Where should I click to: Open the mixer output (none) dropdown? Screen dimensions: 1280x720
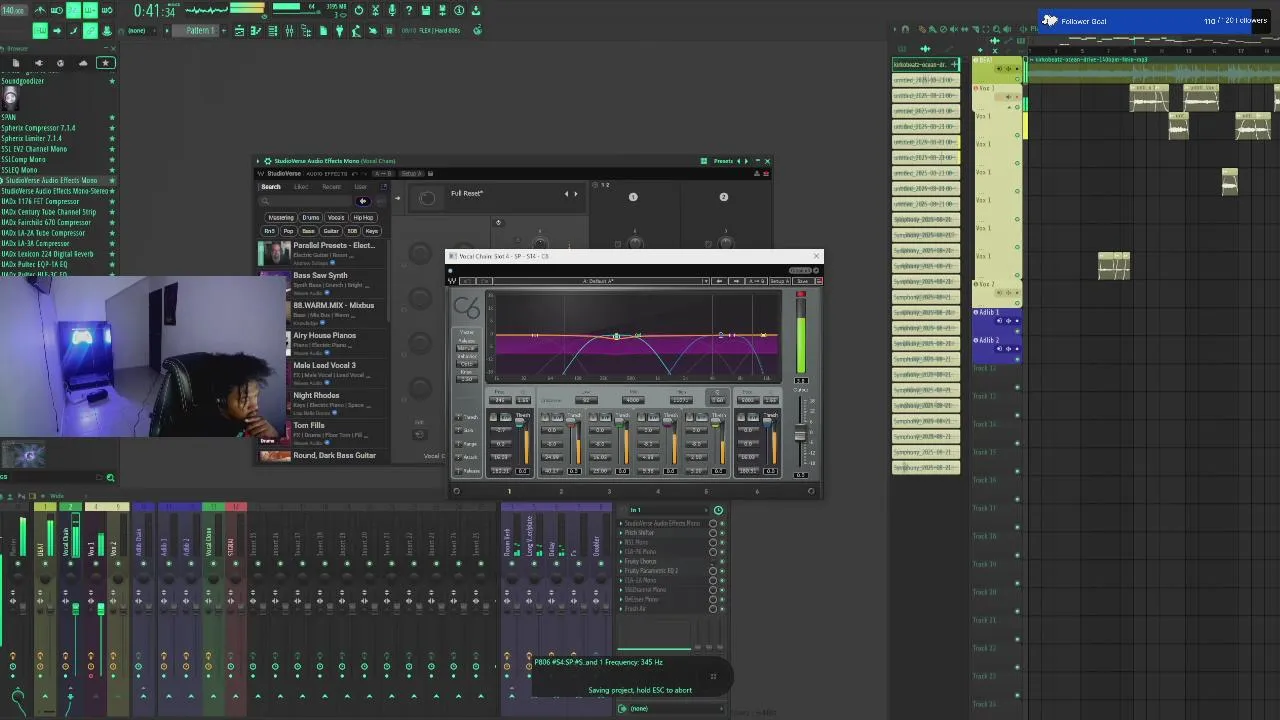[670, 708]
